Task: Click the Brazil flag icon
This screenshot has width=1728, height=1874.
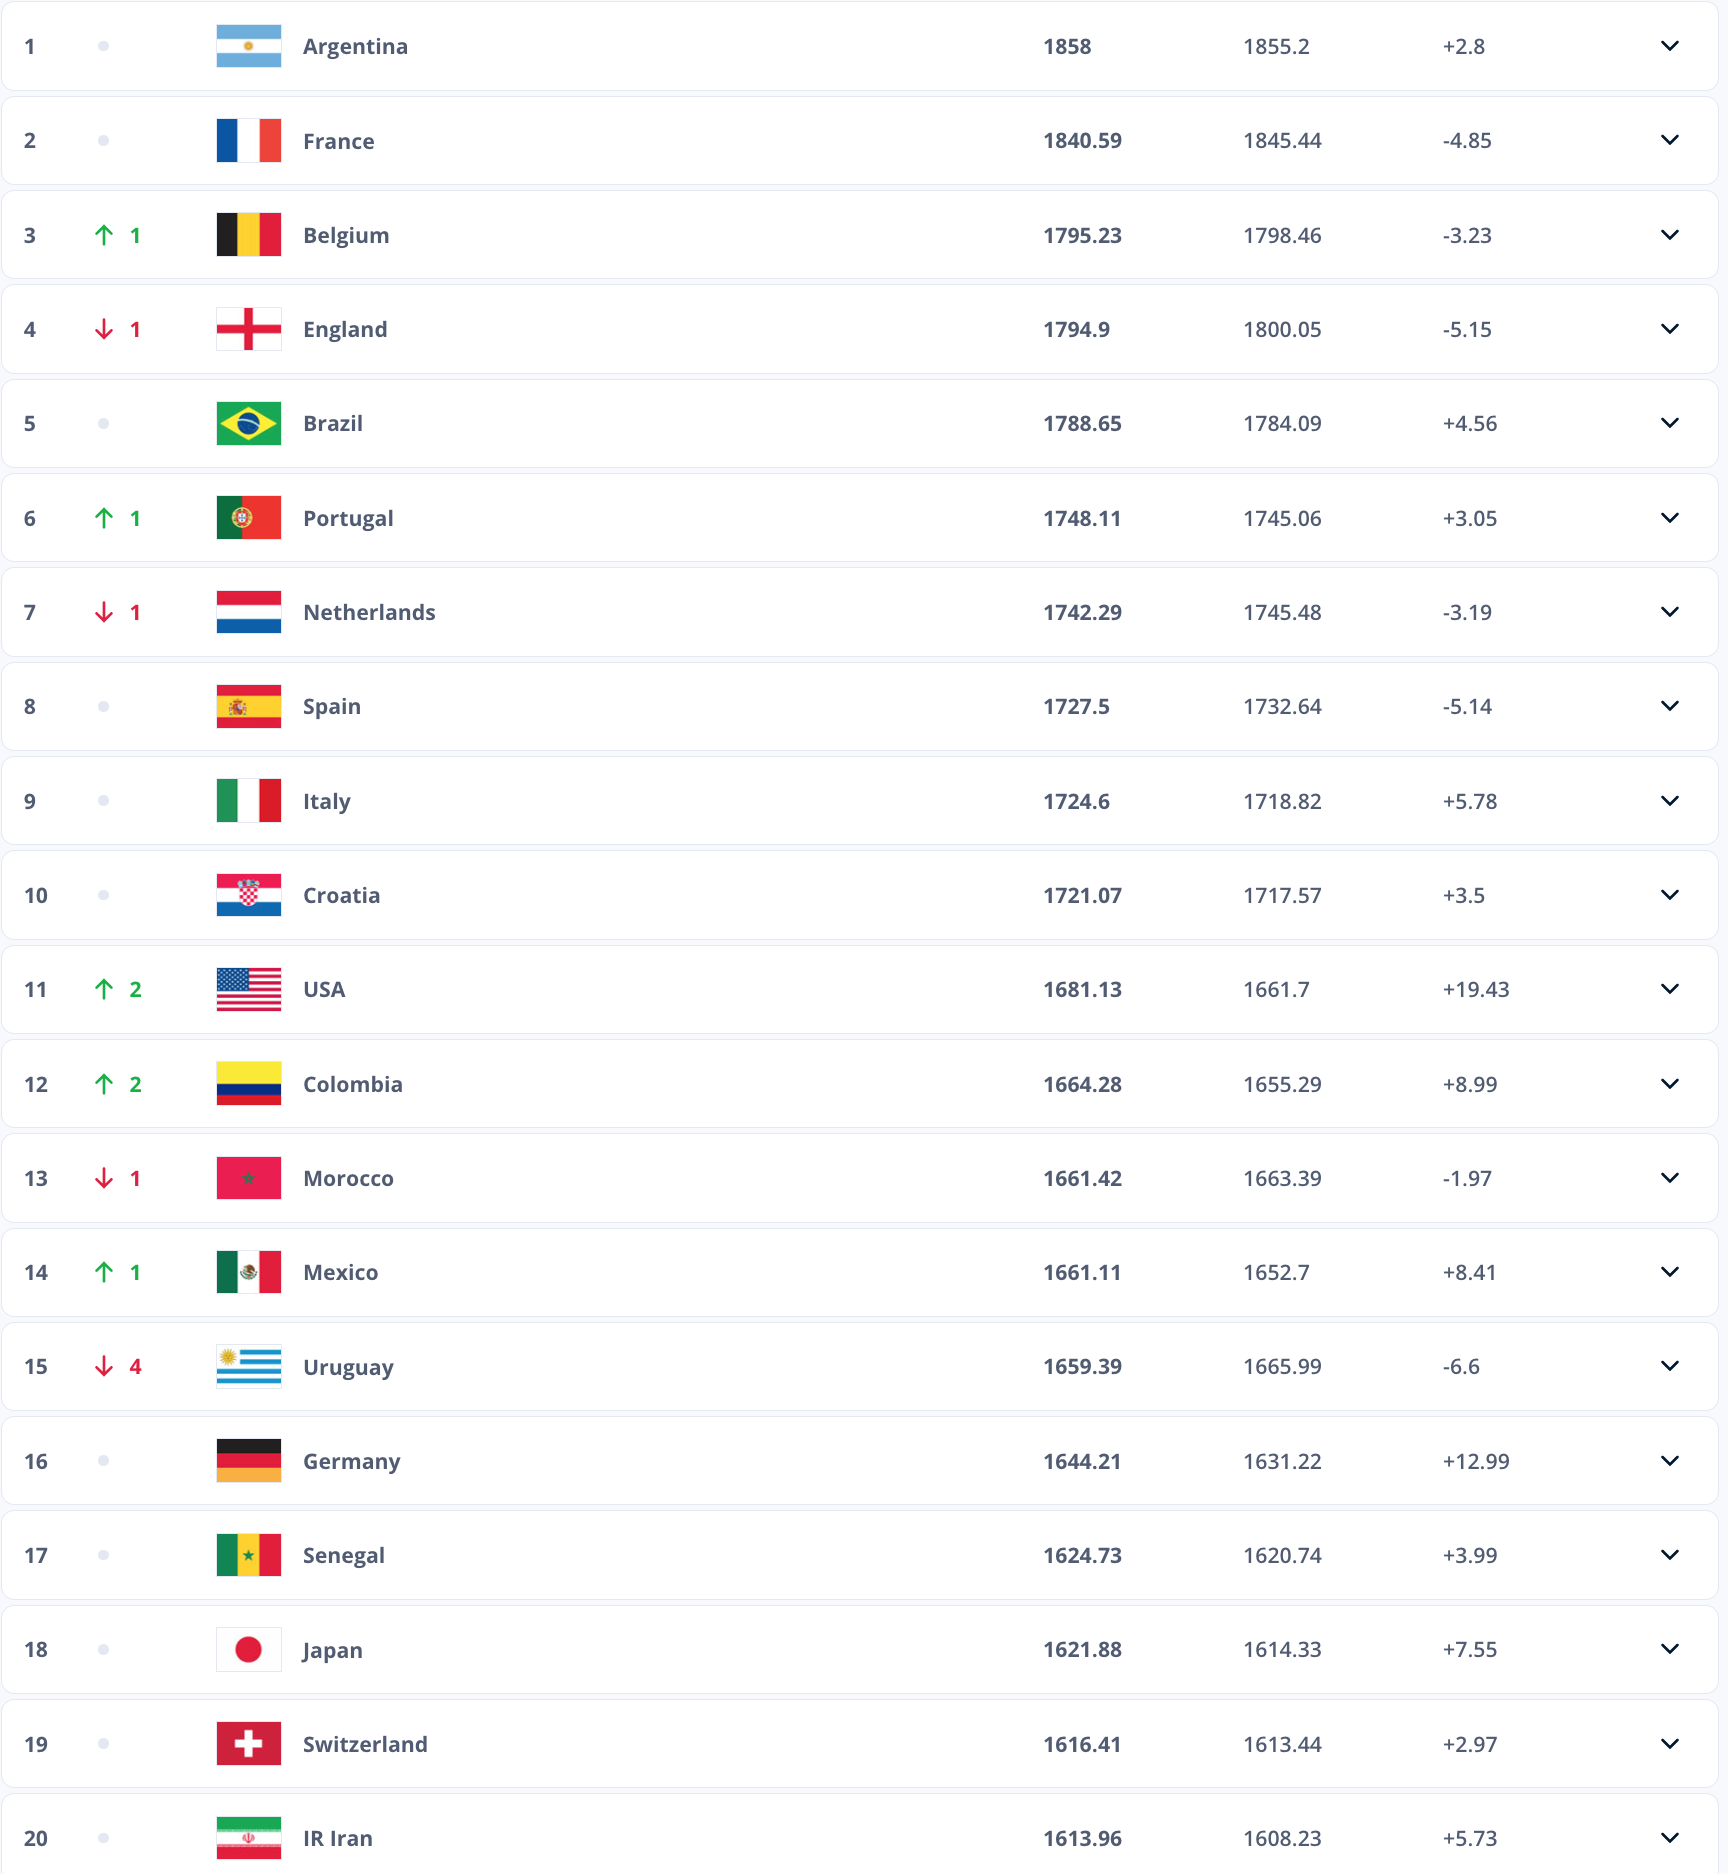Action: [248, 423]
